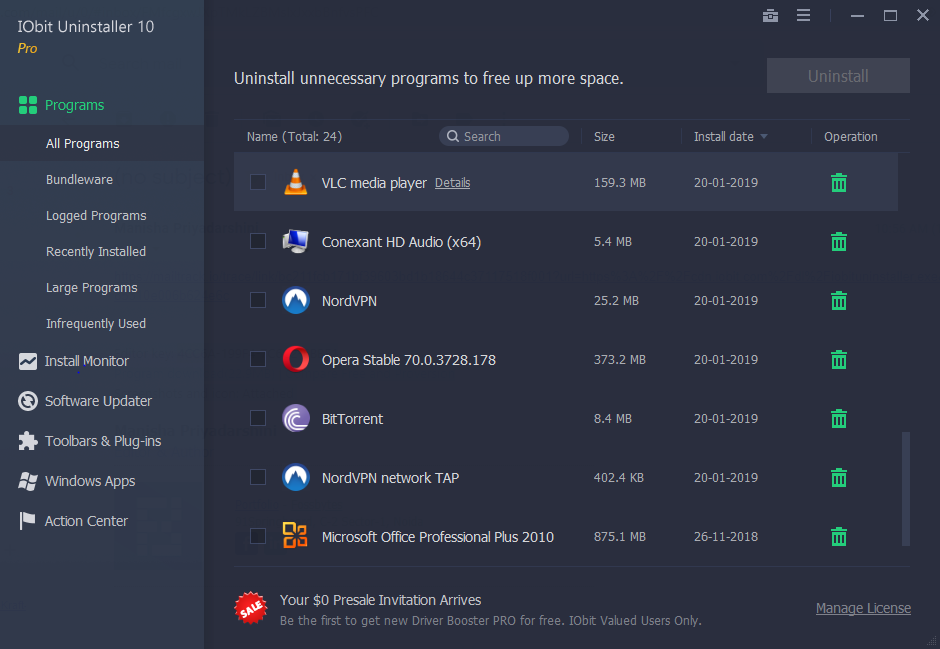Click the Opera Stable program icon
This screenshot has height=649, width=940.
click(x=295, y=360)
